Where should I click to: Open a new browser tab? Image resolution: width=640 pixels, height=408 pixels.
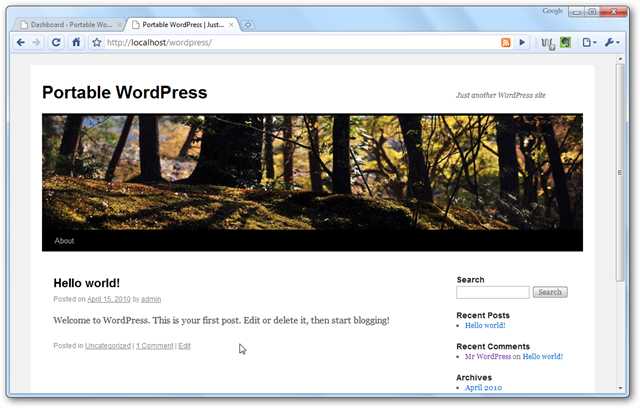click(247, 25)
